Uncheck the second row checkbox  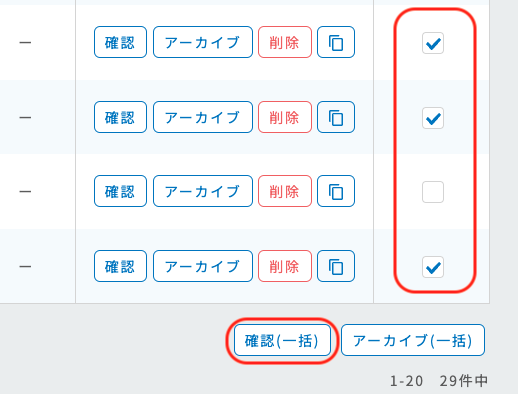pyautogui.click(x=433, y=118)
